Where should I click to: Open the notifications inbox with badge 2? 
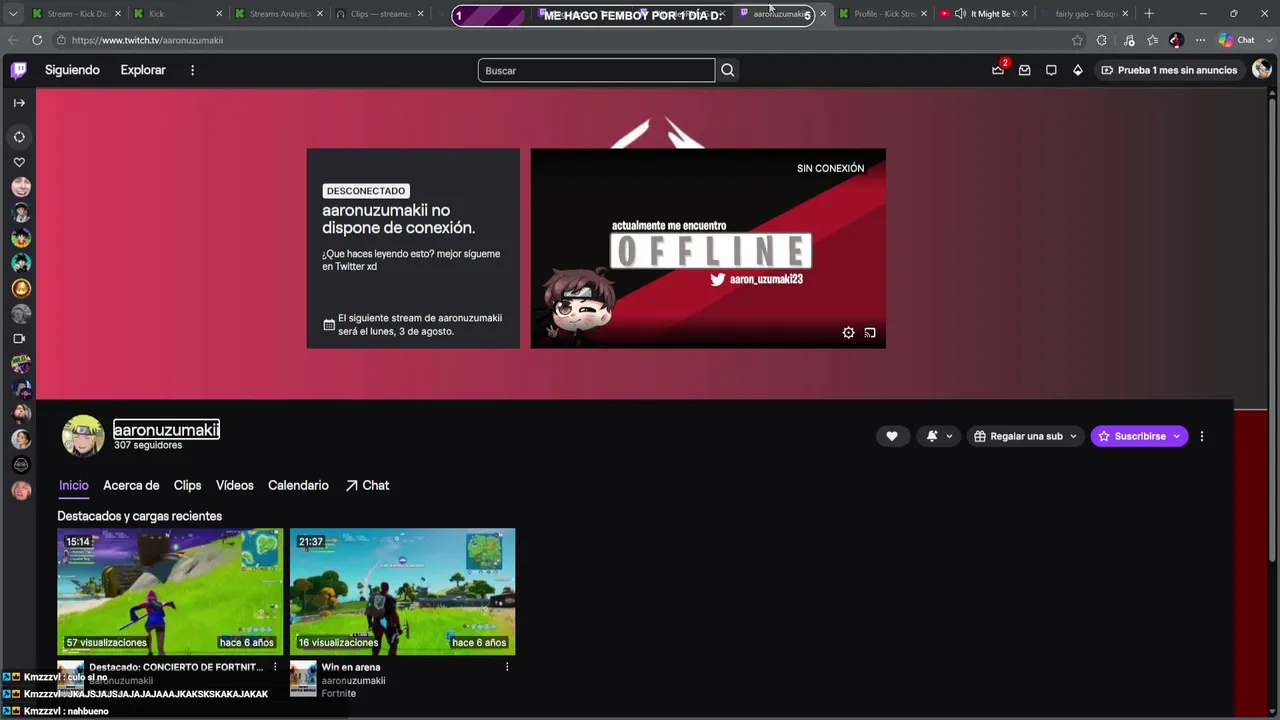point(998,70)
